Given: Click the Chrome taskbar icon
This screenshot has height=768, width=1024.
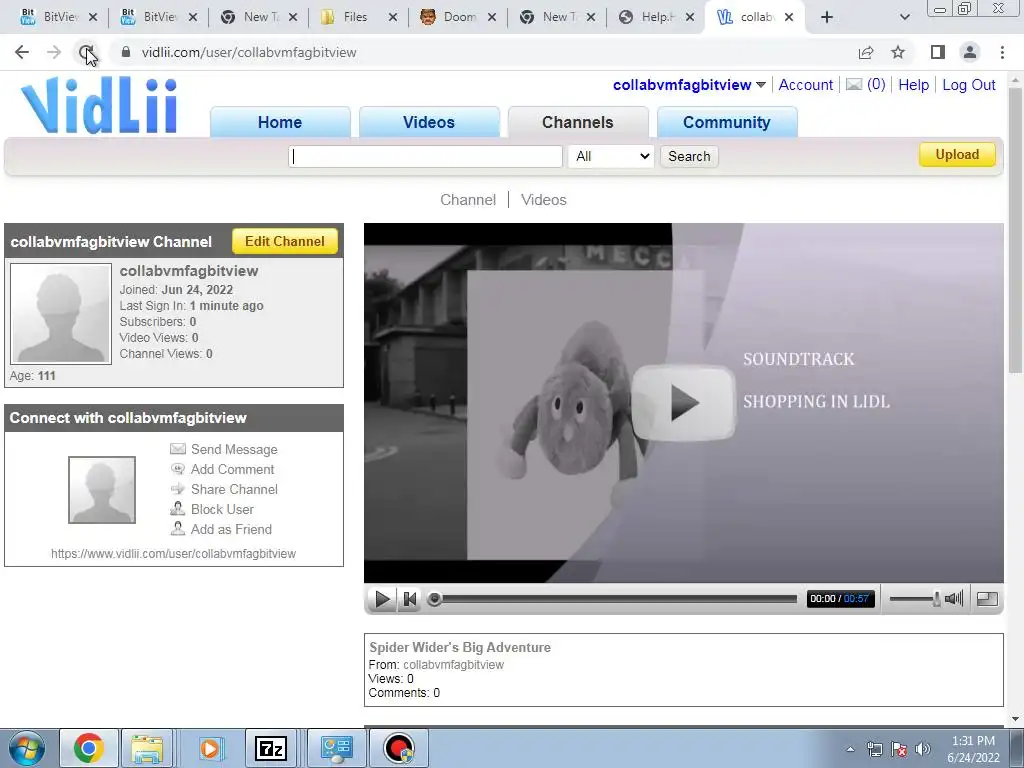Looking at the screenshot, I should [89, 748].
